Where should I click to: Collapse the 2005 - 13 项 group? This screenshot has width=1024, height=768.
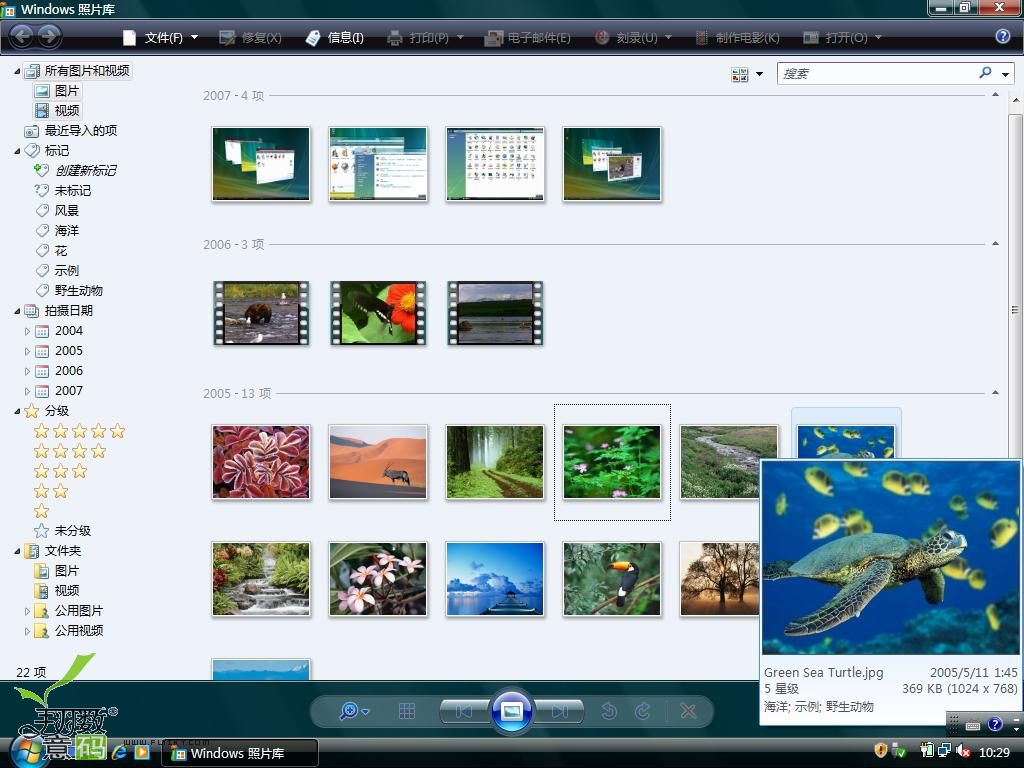pos(995,393)
